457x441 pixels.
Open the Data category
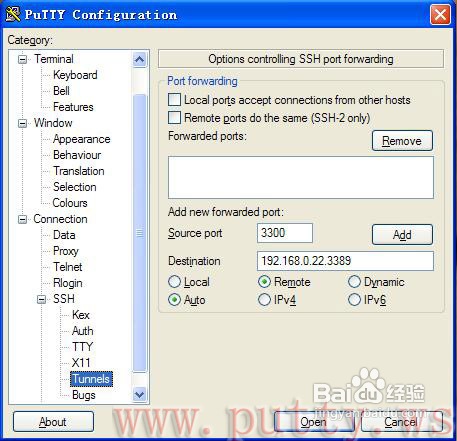click(64, 235)
